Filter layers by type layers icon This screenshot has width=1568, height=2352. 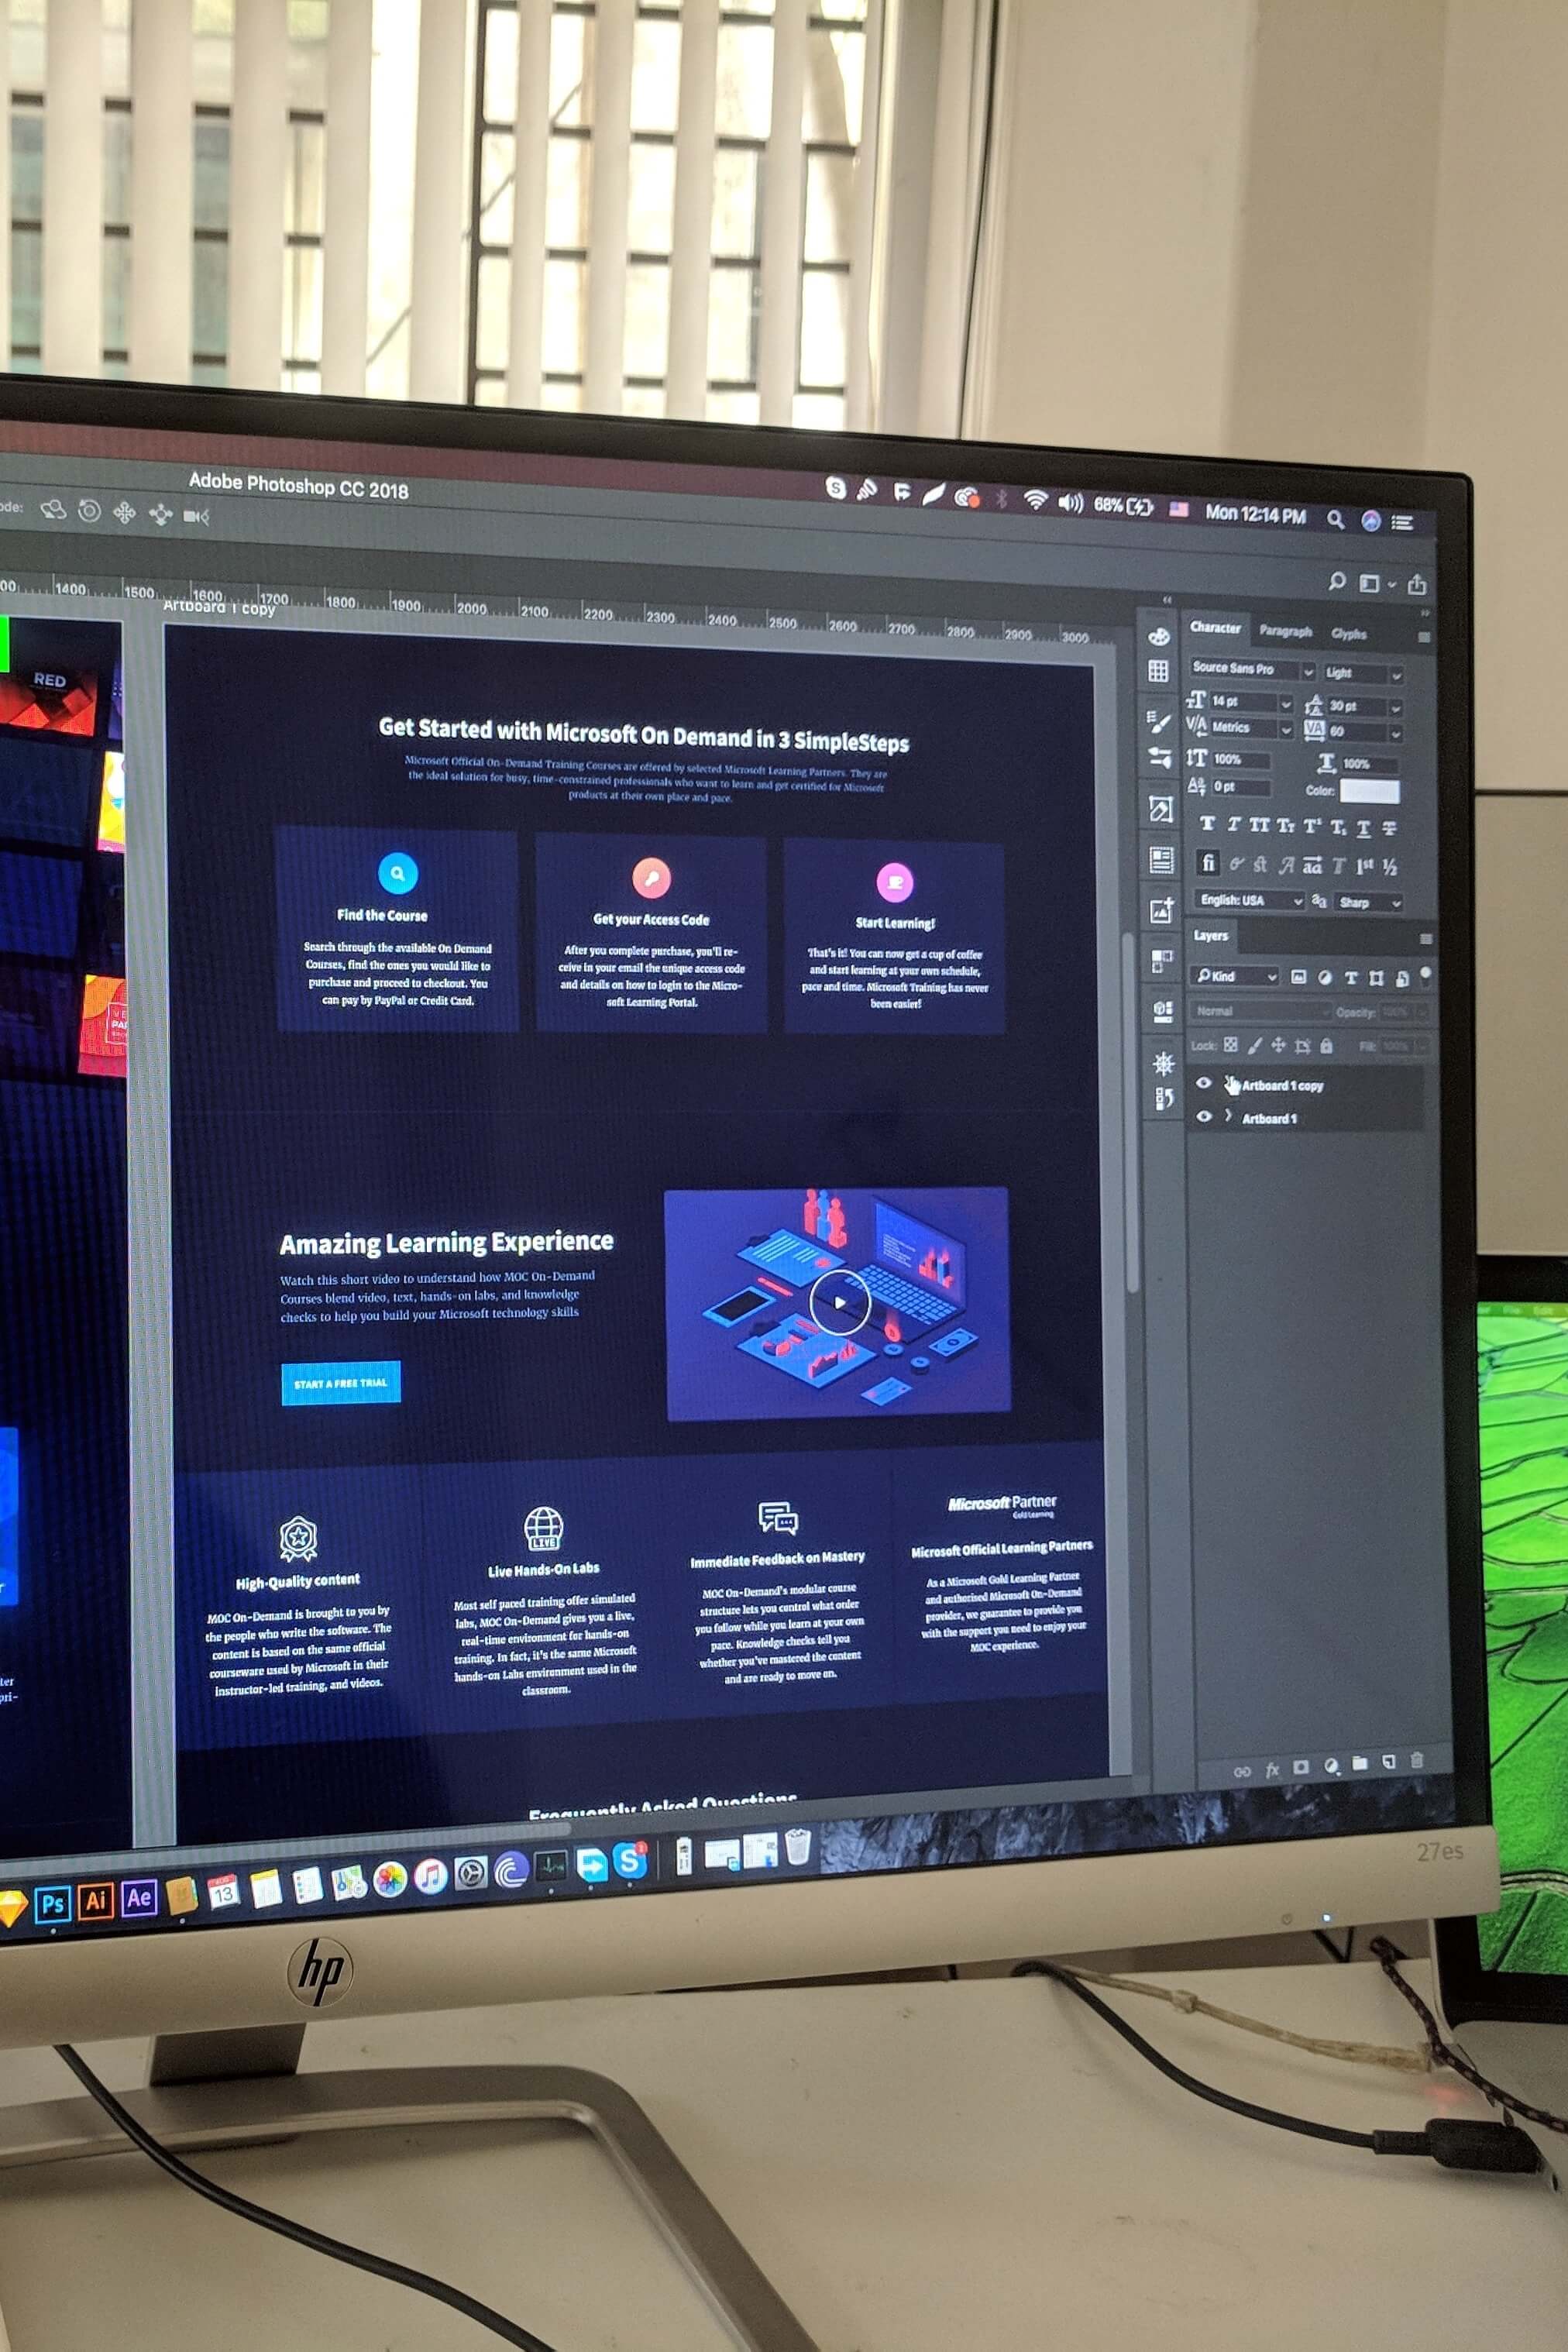tap(1351, 978)
